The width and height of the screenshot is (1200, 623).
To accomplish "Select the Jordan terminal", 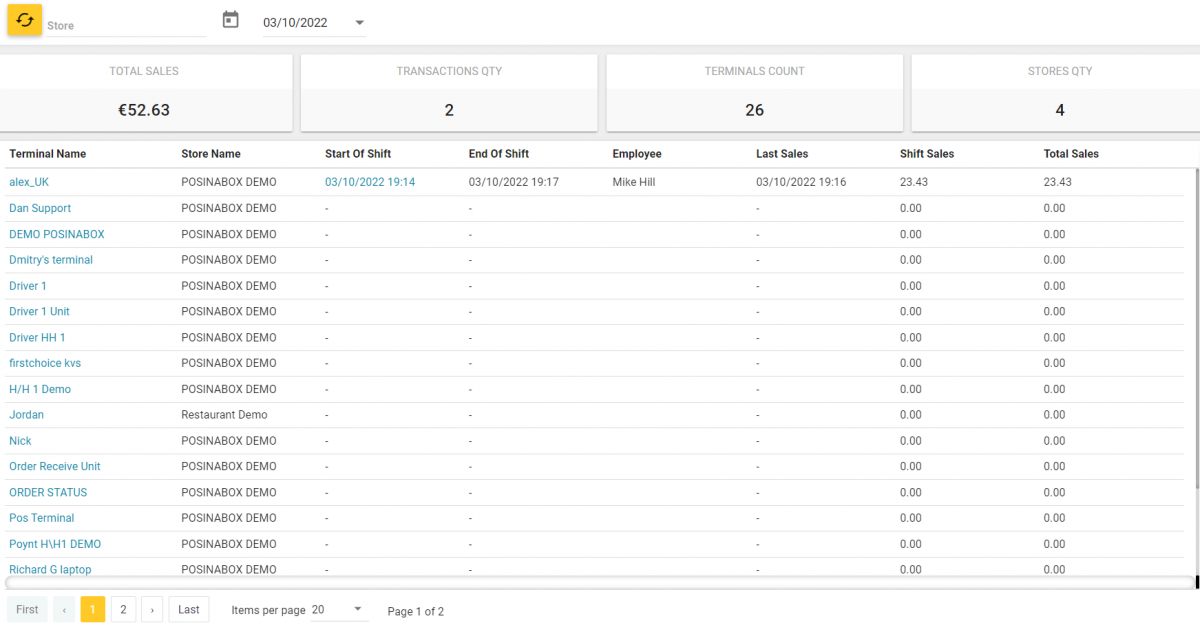I will [x=26, y=414].
